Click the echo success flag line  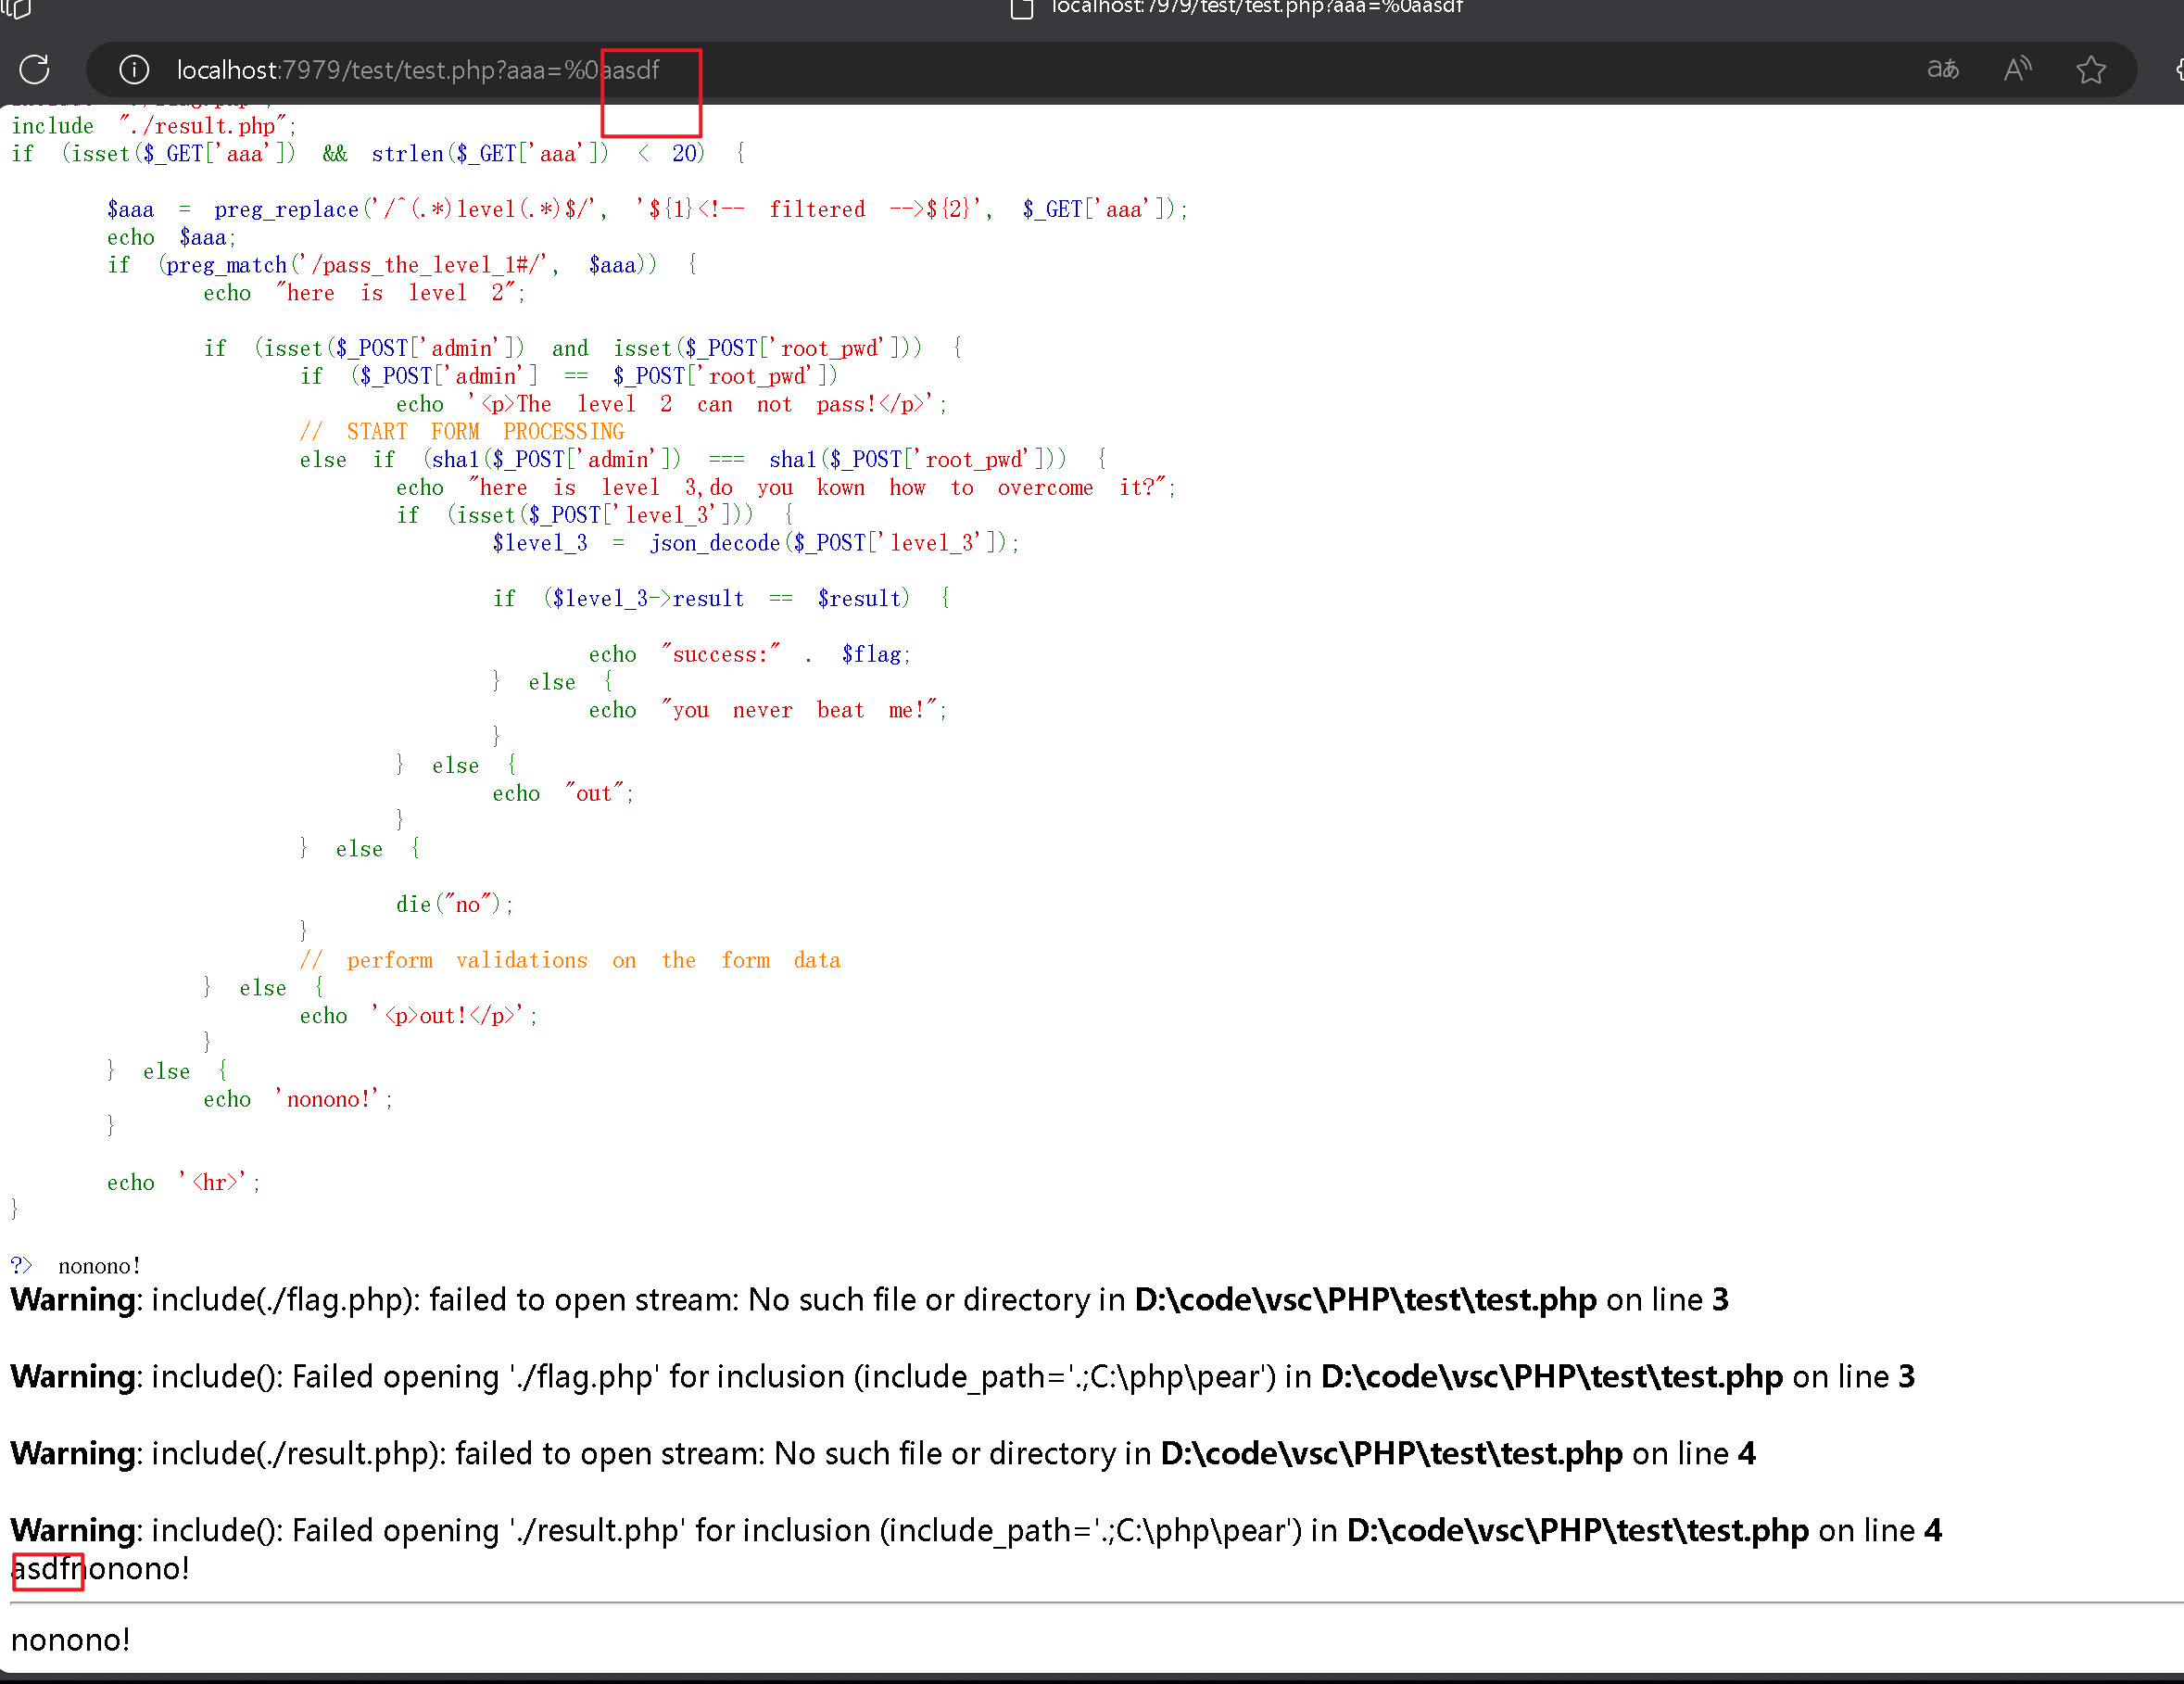749,654
